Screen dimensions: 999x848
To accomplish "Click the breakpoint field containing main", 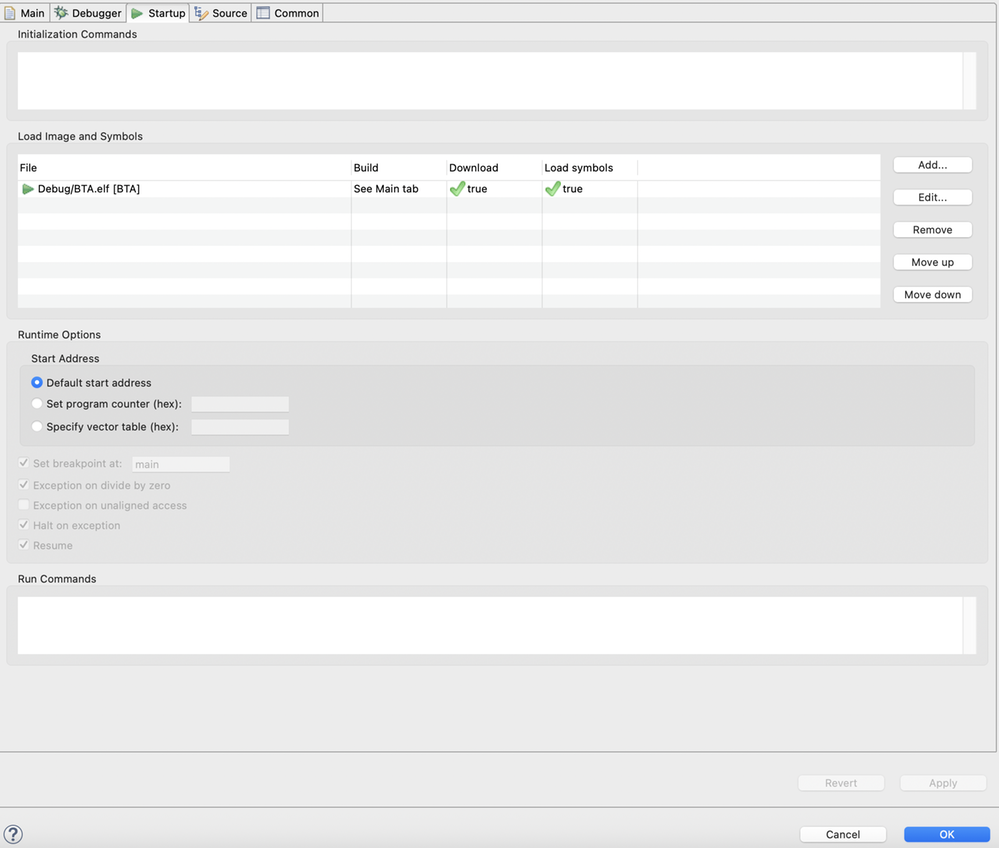I will [x=181, y=464].
